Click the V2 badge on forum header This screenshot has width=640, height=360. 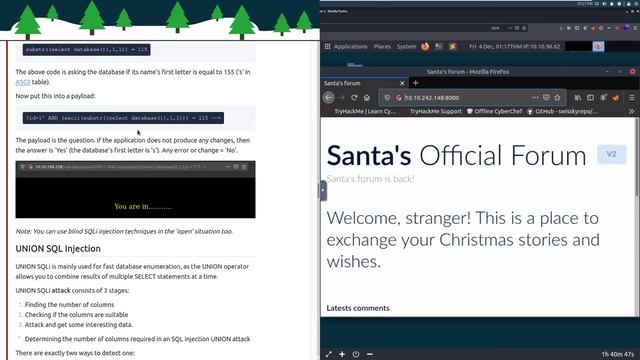[611, 154]
